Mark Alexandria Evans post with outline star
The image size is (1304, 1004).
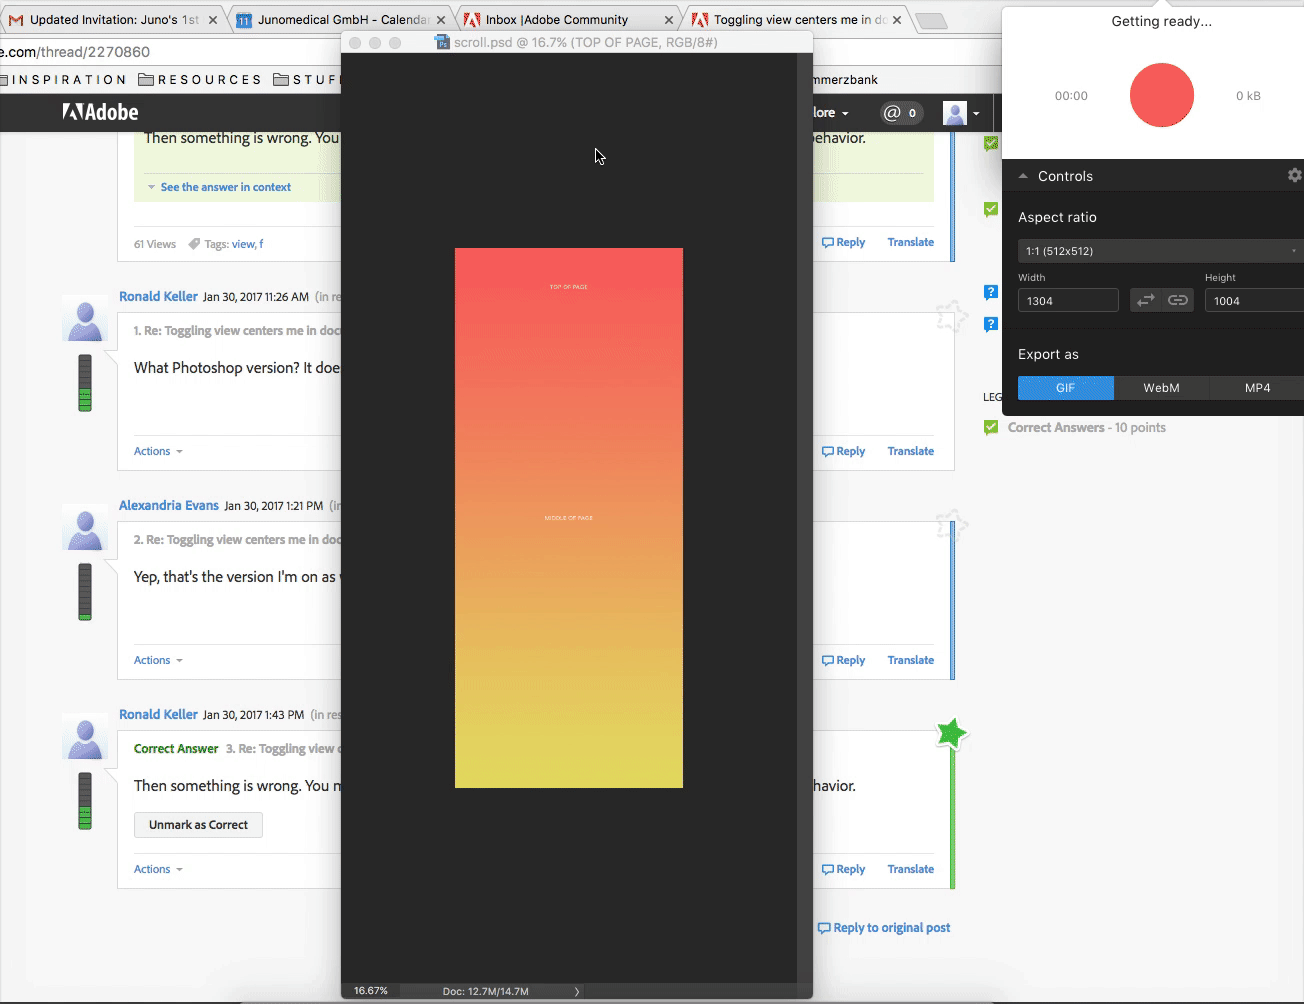[x=951, y=525]
